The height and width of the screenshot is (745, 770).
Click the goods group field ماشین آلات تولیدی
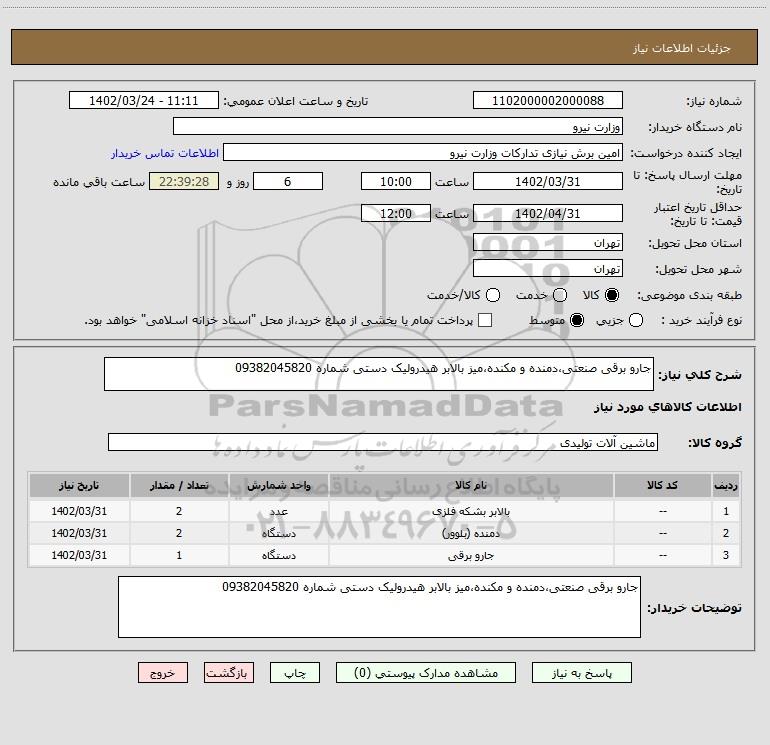383,442
